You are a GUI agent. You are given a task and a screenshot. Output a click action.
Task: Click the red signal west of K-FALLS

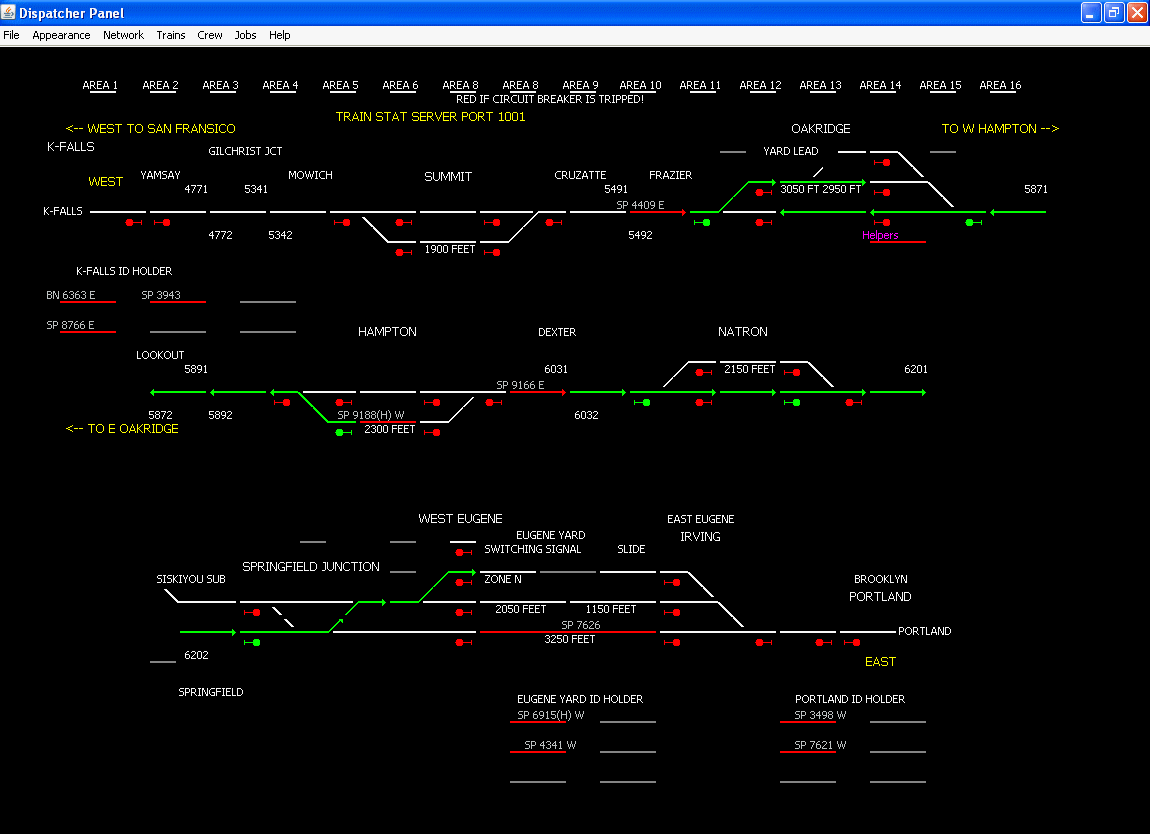(133, 222)
